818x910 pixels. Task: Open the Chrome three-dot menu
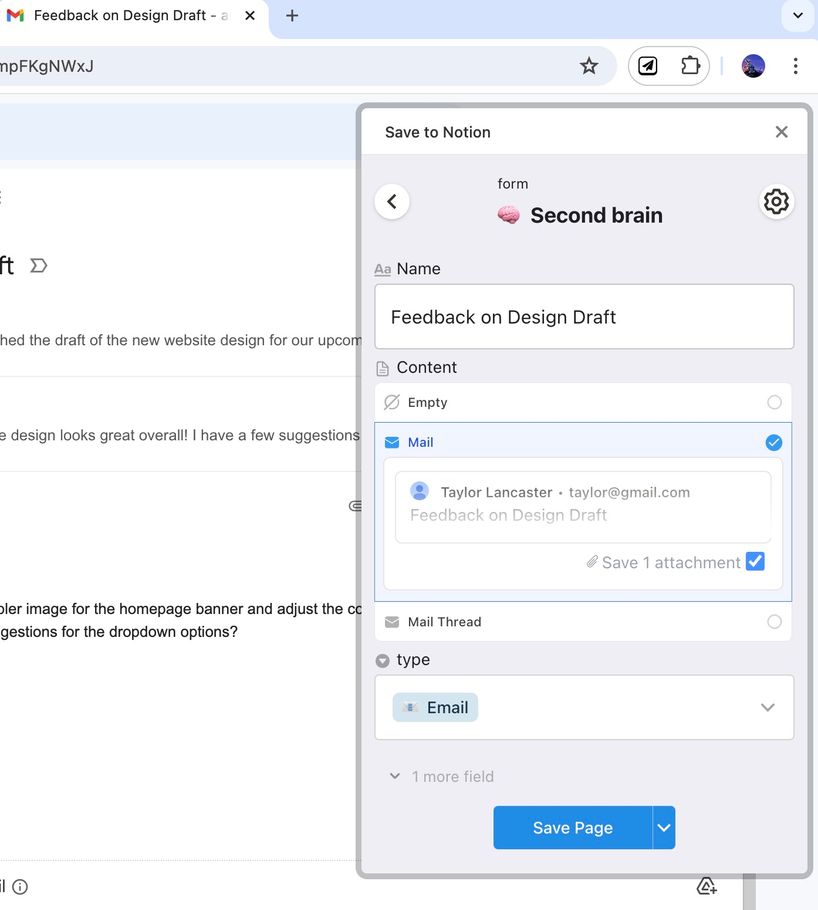(796, 65)
